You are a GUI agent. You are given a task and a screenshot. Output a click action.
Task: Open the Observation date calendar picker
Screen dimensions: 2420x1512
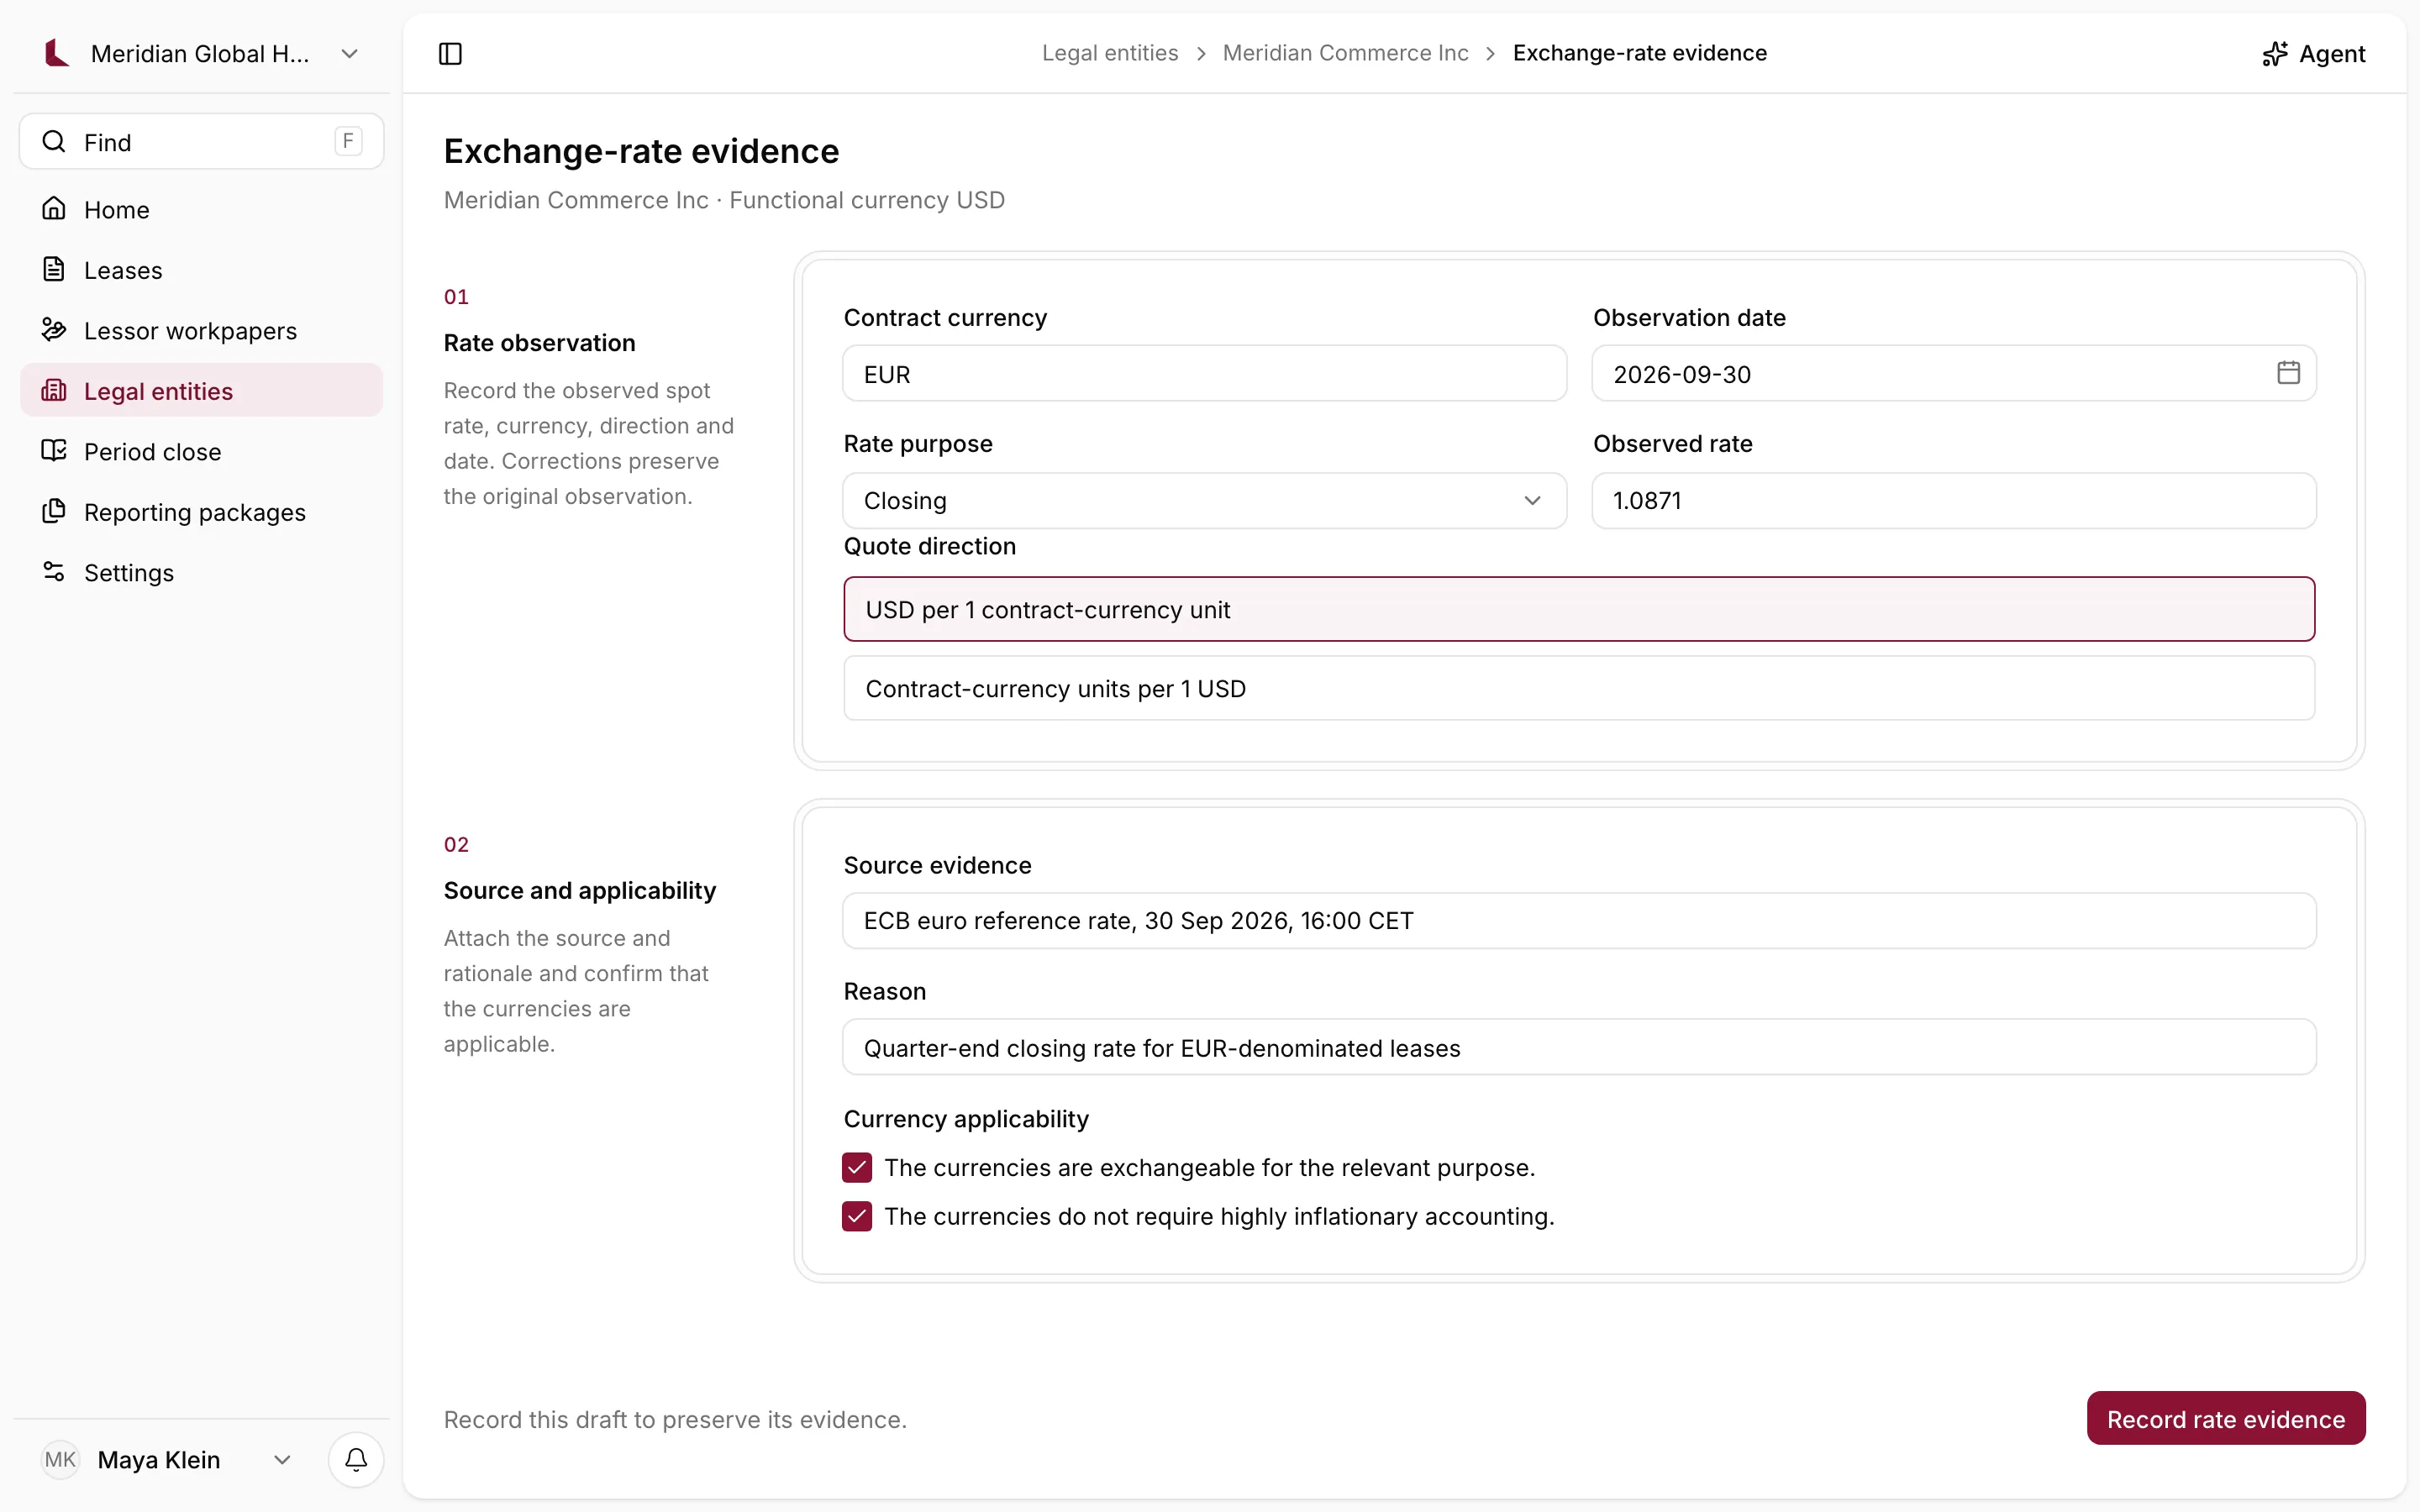coord(2288,373)
